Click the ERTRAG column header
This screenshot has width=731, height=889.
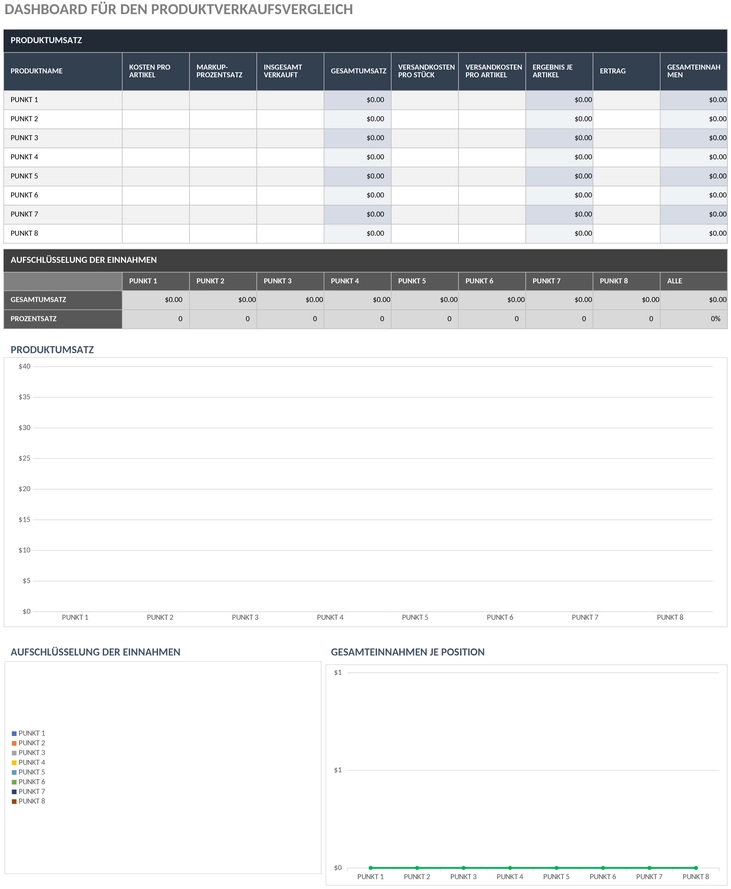point(627,71)
